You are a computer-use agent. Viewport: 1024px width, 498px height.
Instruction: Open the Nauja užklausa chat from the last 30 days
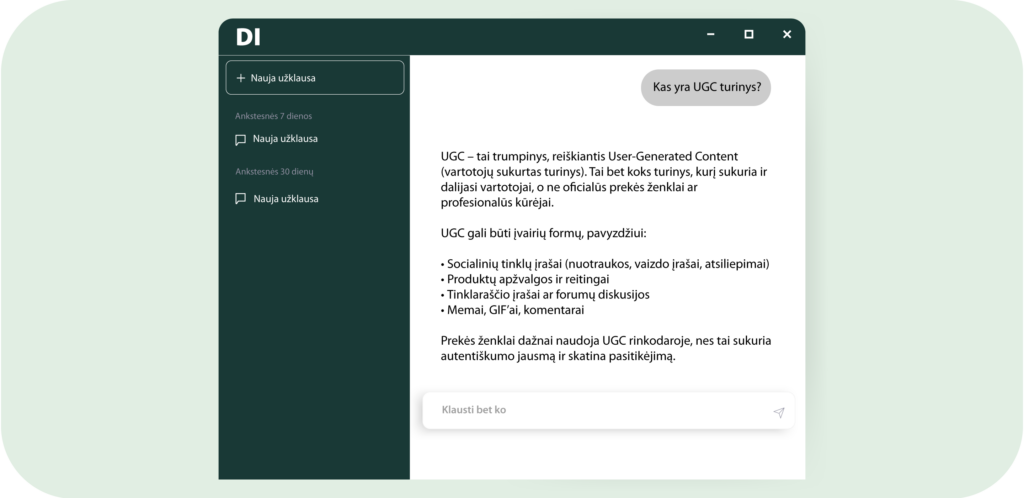pyautogui.click(x=285, y=199)
